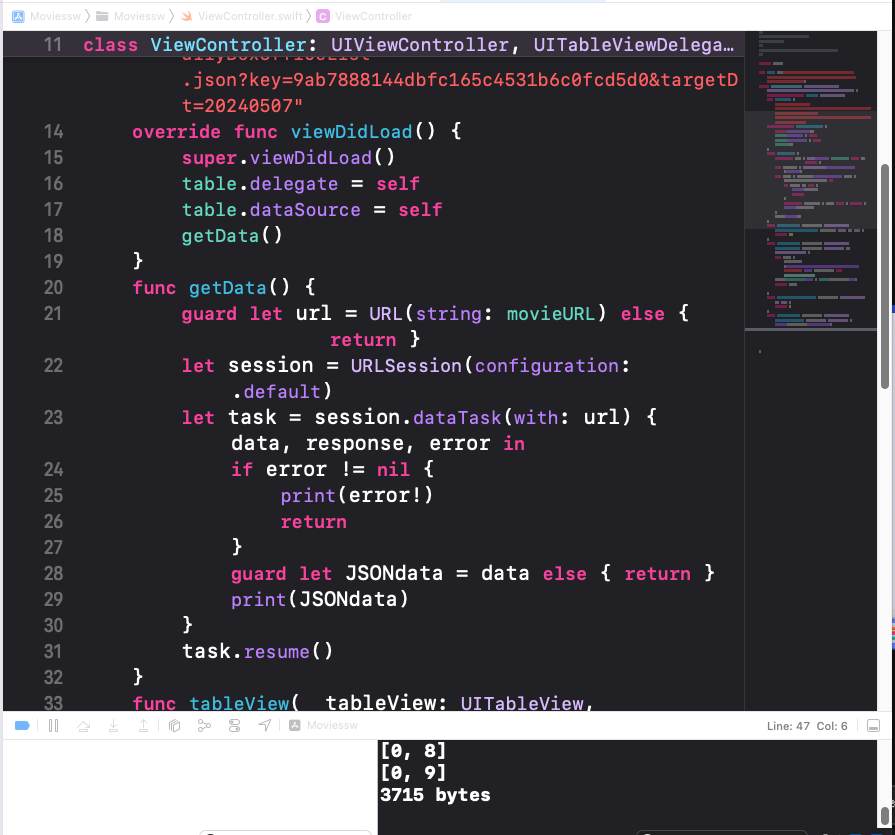Click print(error!) on line 25
Screen dimensions: 895x835
[357, 496]
